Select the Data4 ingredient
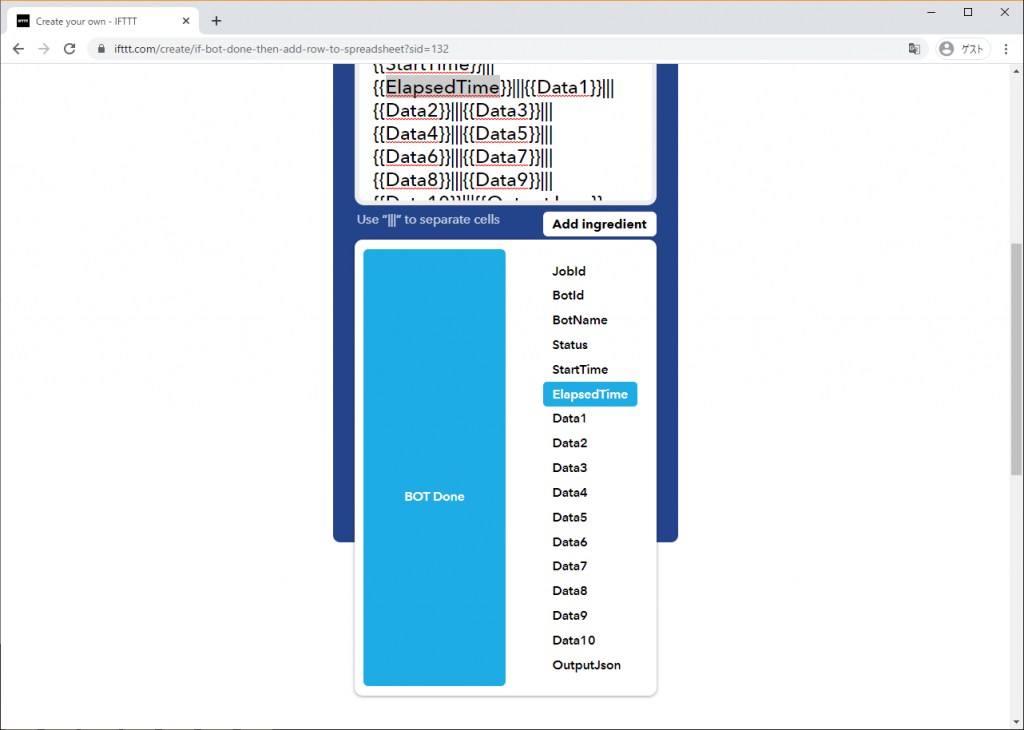 click(569, 493)
